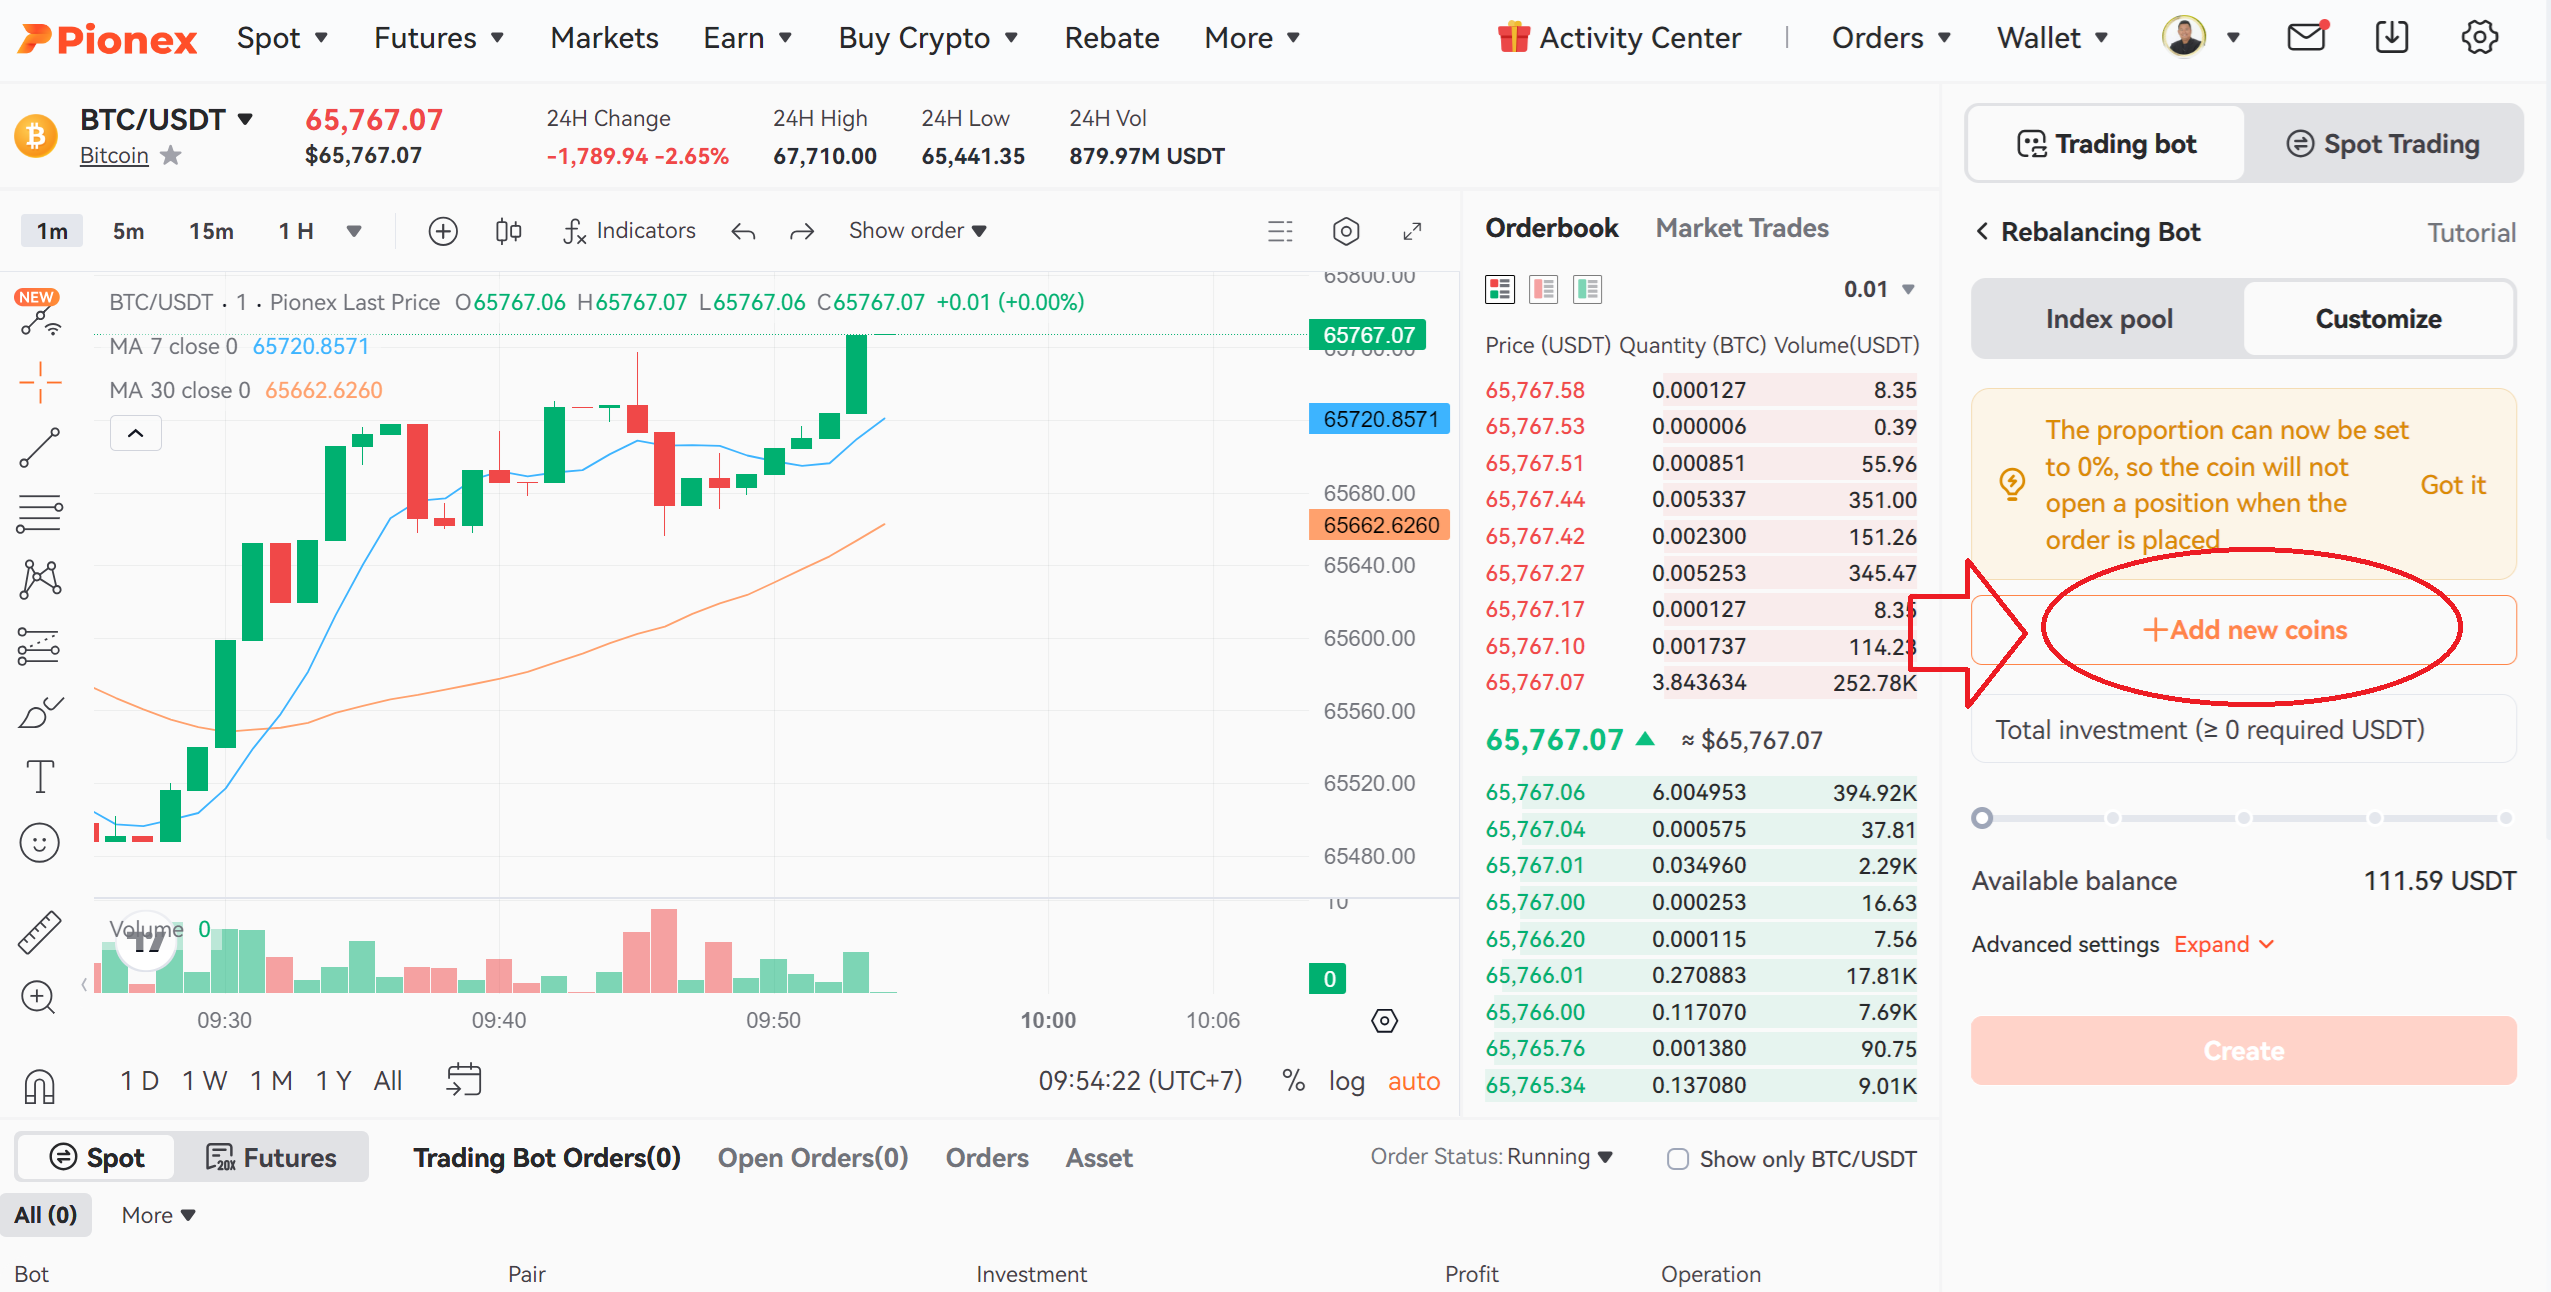Select the horizontal lines Fibonacci tool
The width and height of the screenshot is (2551, 1292).
point(40,513)
